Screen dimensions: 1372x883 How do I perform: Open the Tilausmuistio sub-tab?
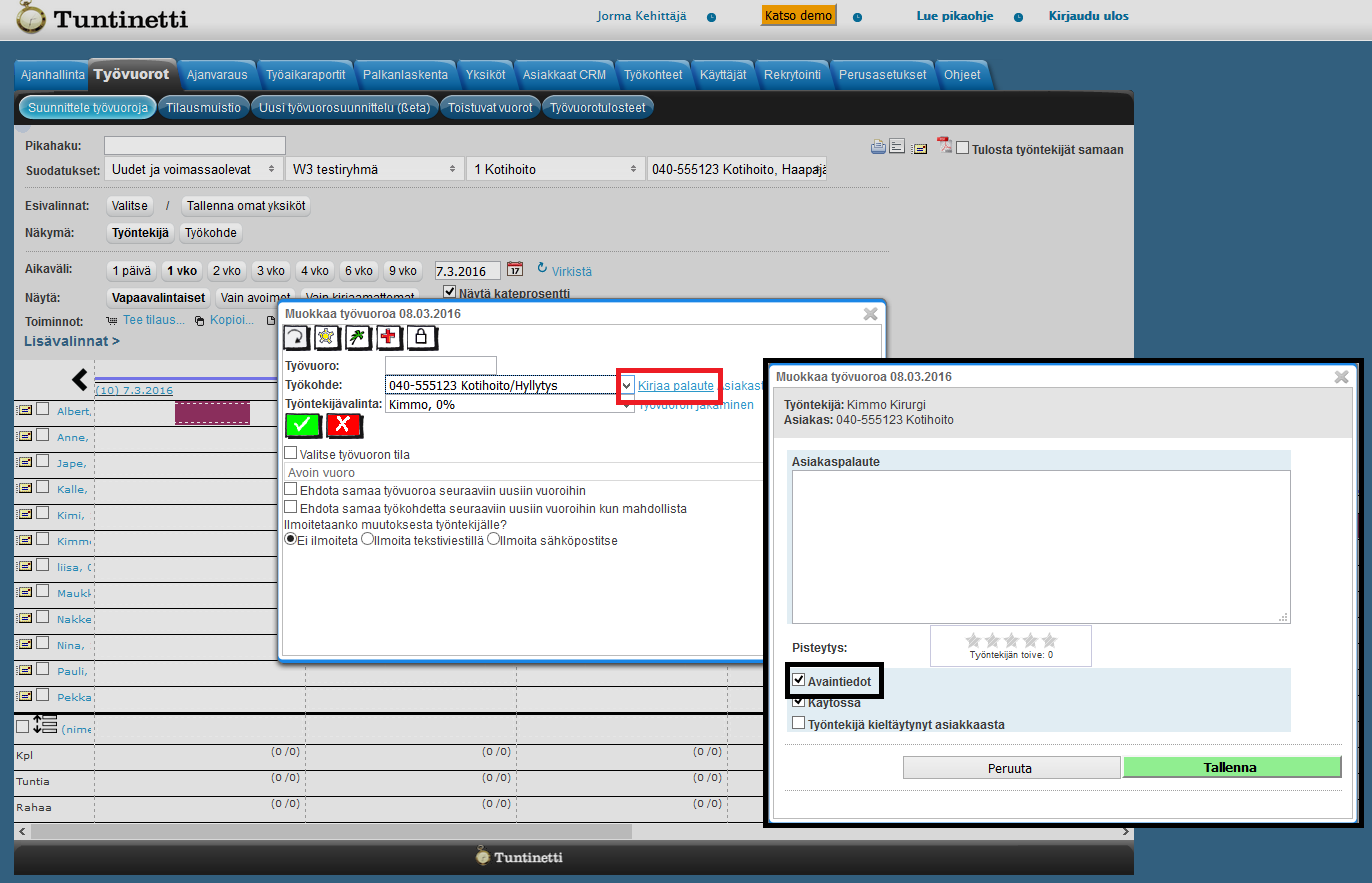tap(203, 108)
